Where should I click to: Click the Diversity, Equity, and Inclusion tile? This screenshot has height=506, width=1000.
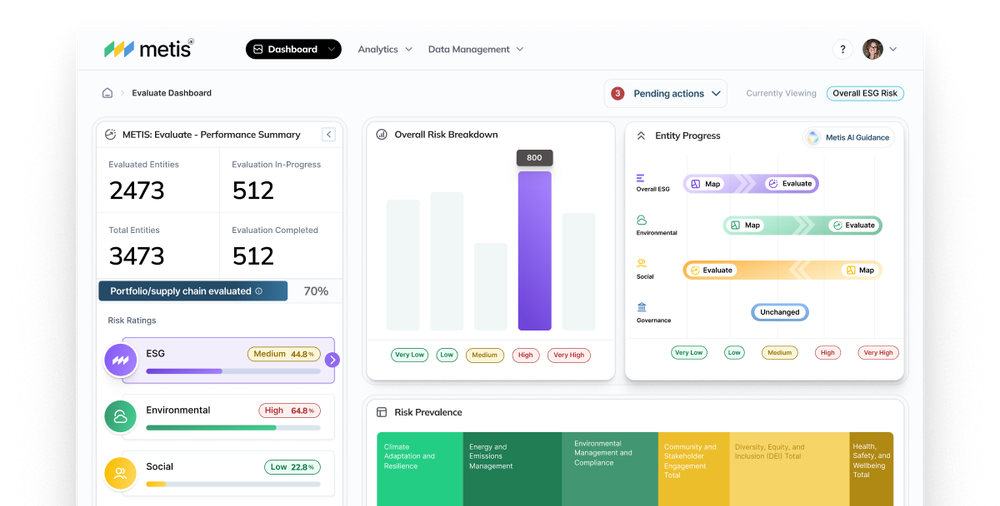(789, 469)
